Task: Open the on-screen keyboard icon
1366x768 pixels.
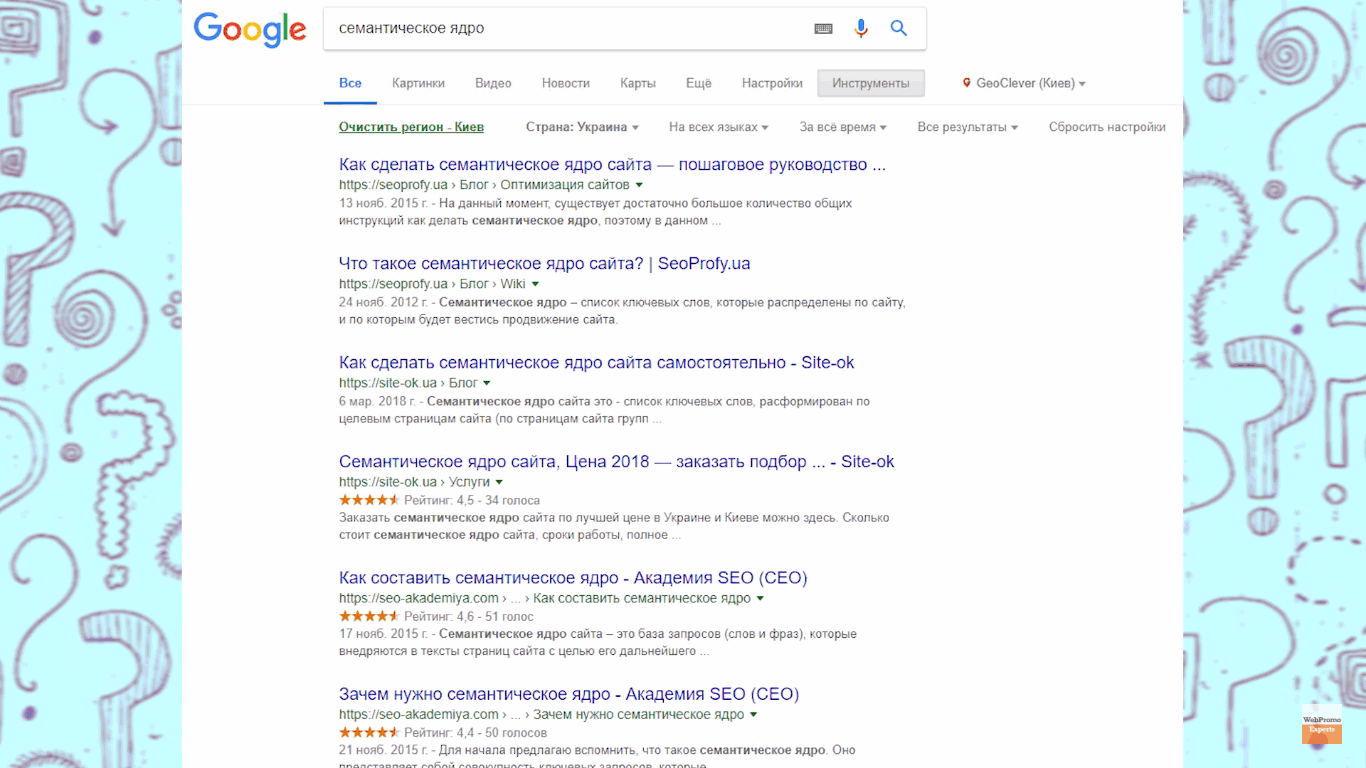Action: (823, 29)
